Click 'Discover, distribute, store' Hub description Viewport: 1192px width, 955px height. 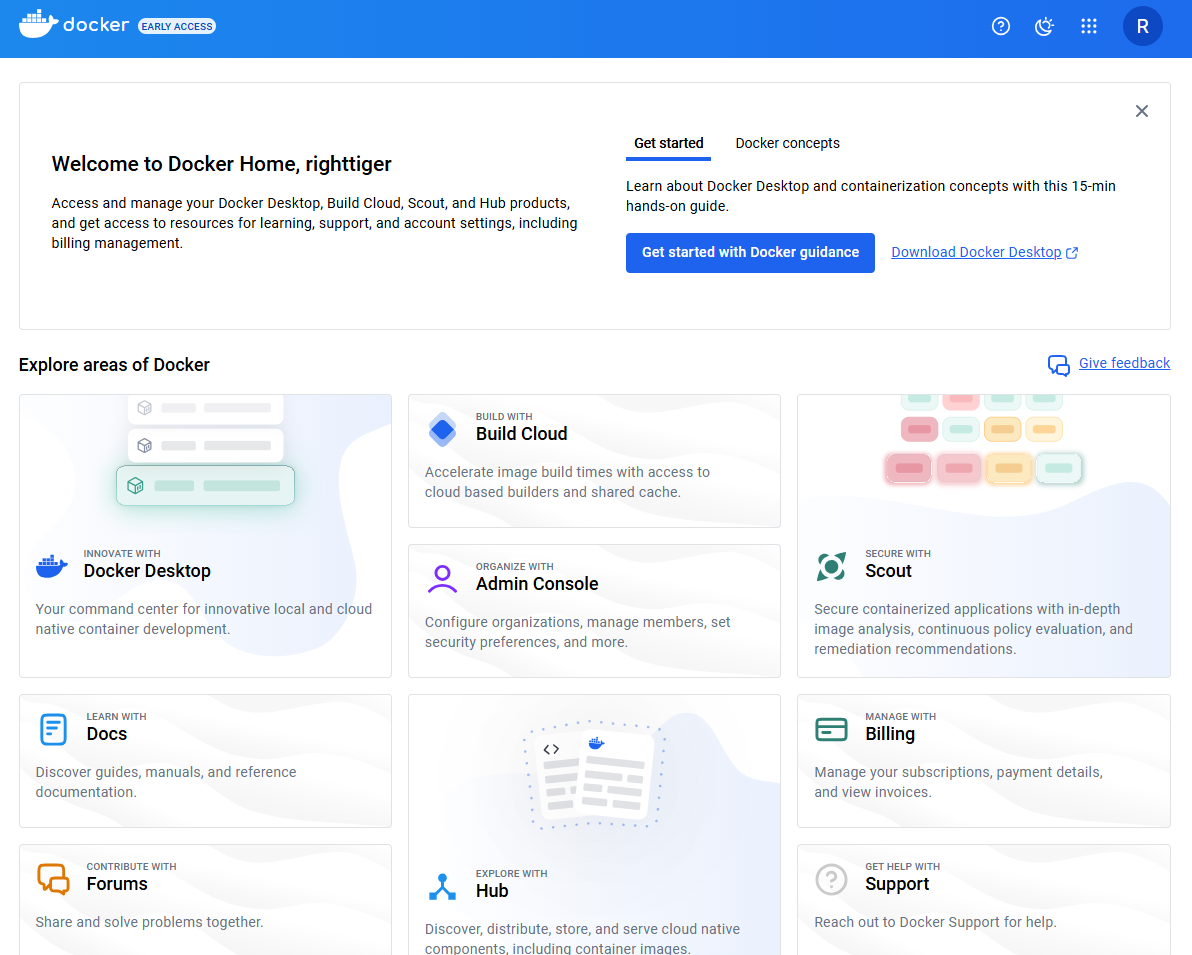click(582, 938)
